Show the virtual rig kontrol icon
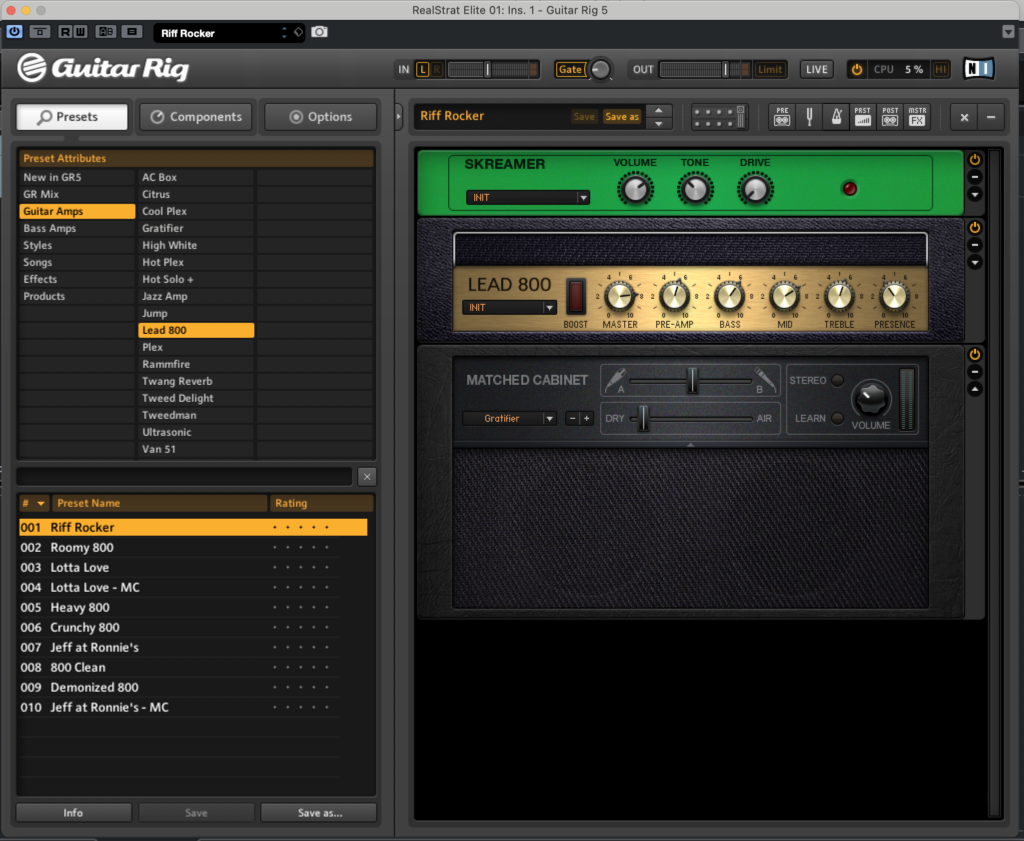The height and width of the screenshot is (841, 1024). click(719, 117)
